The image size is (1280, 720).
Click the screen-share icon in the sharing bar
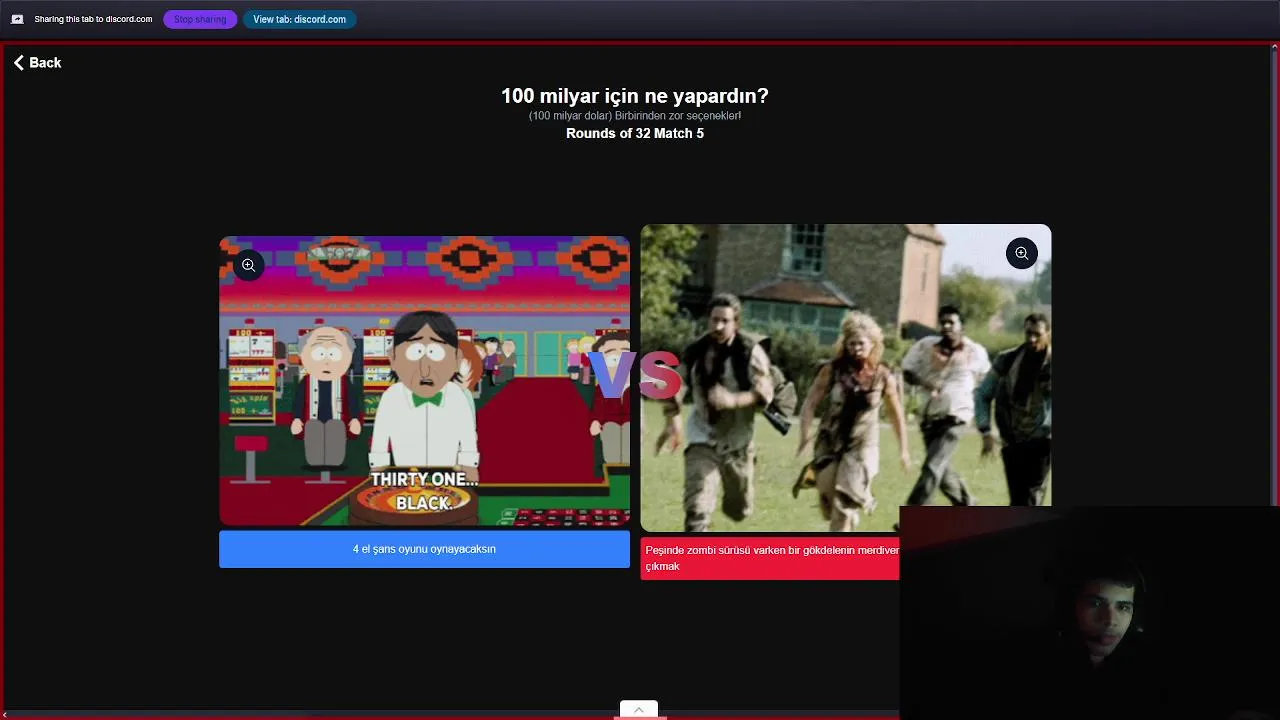(x=17, y=19)
